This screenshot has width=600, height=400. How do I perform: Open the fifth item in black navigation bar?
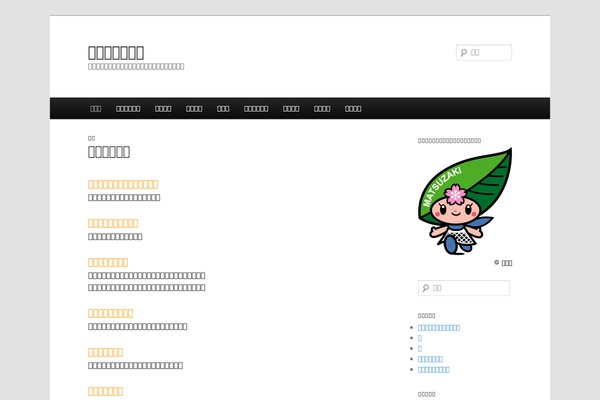tap(223, 109)
